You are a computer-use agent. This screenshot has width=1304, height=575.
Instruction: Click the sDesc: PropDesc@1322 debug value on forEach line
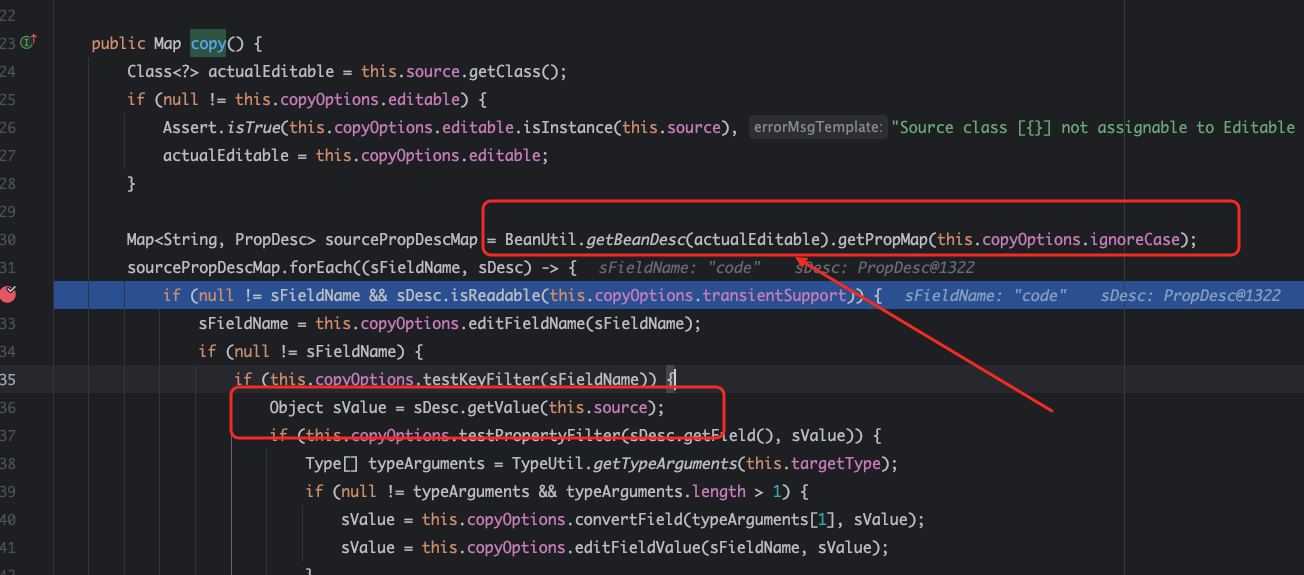[884, 267]
